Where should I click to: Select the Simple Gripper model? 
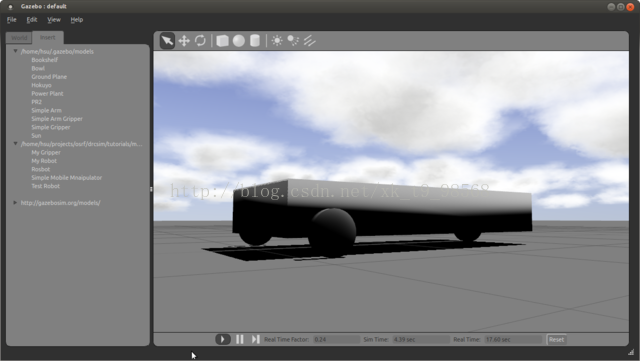point(51,127)
